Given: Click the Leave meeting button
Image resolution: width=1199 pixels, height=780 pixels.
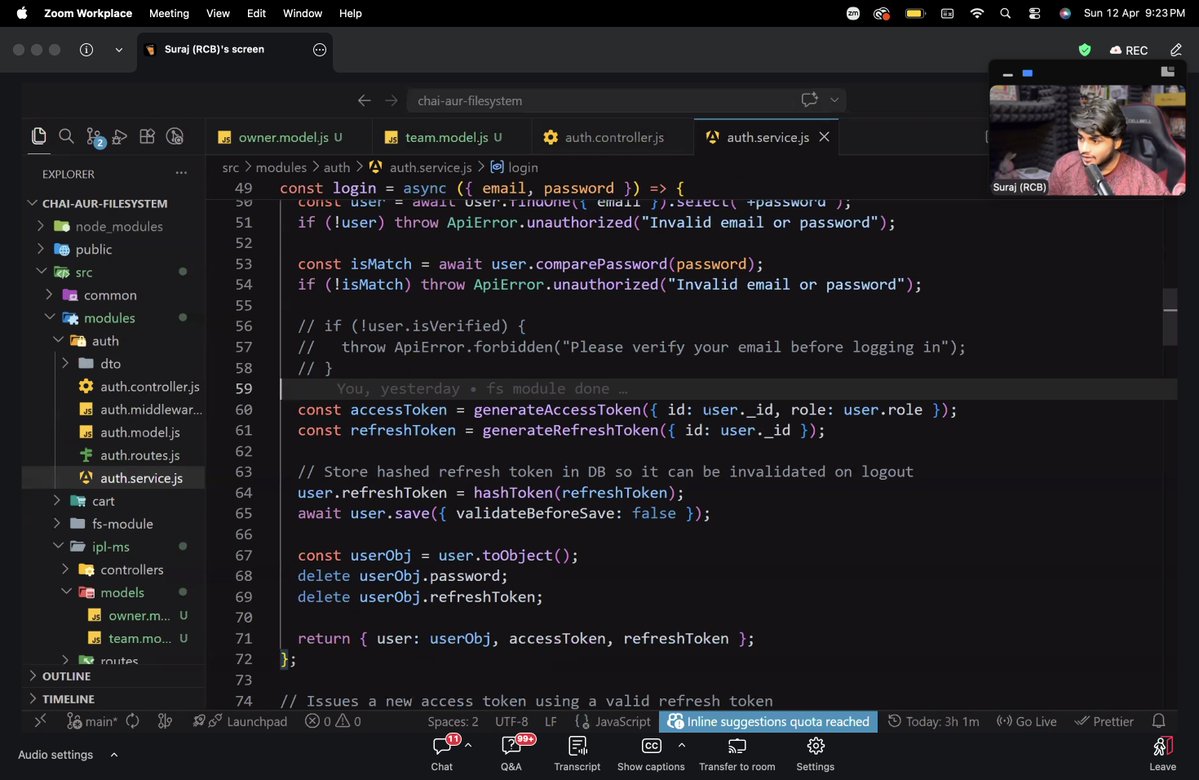Looking at the screenshot, I should [1162, 753].
